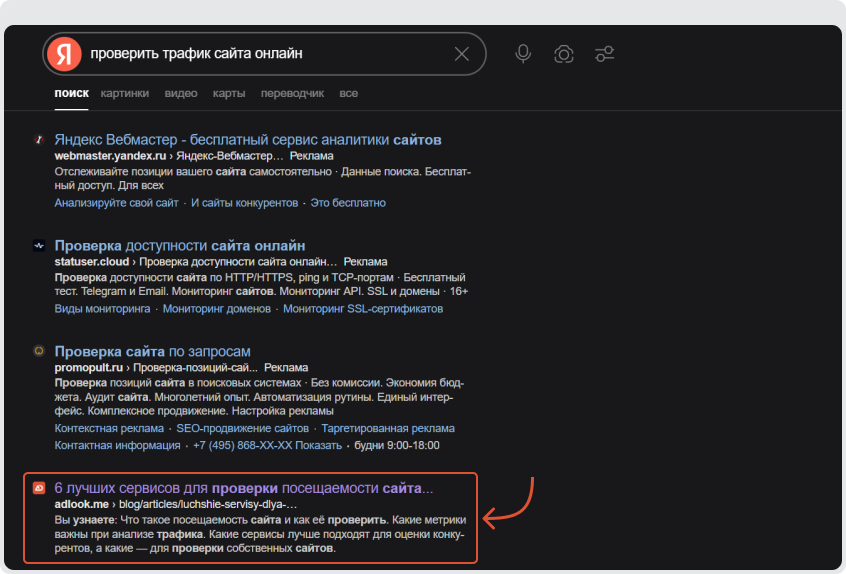This screenshot has width=846, height=574.
Task: Open Яндекс Вебмастер result title
Action: coord(248,140)
